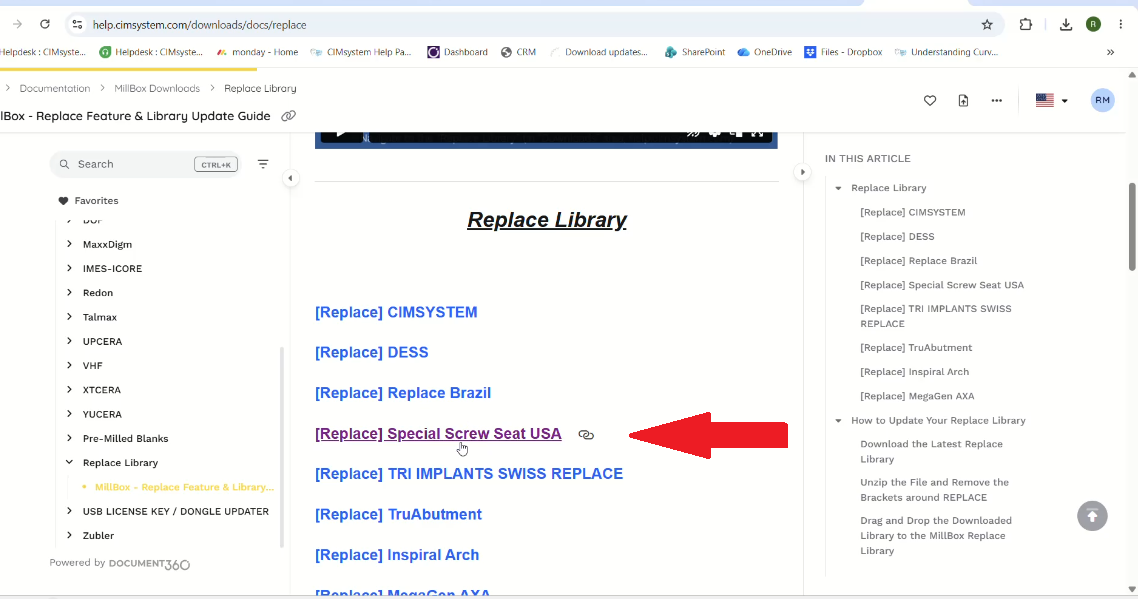Viewport: 1138px width, 599px height.
Task: Open the CRM bookmark
Action: point(518,52)
